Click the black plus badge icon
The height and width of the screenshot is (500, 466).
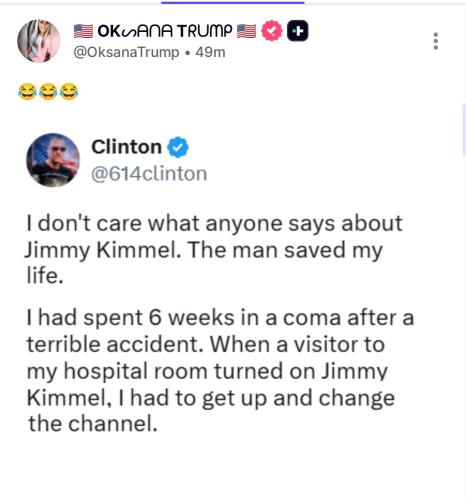click(x=298, y=31)
